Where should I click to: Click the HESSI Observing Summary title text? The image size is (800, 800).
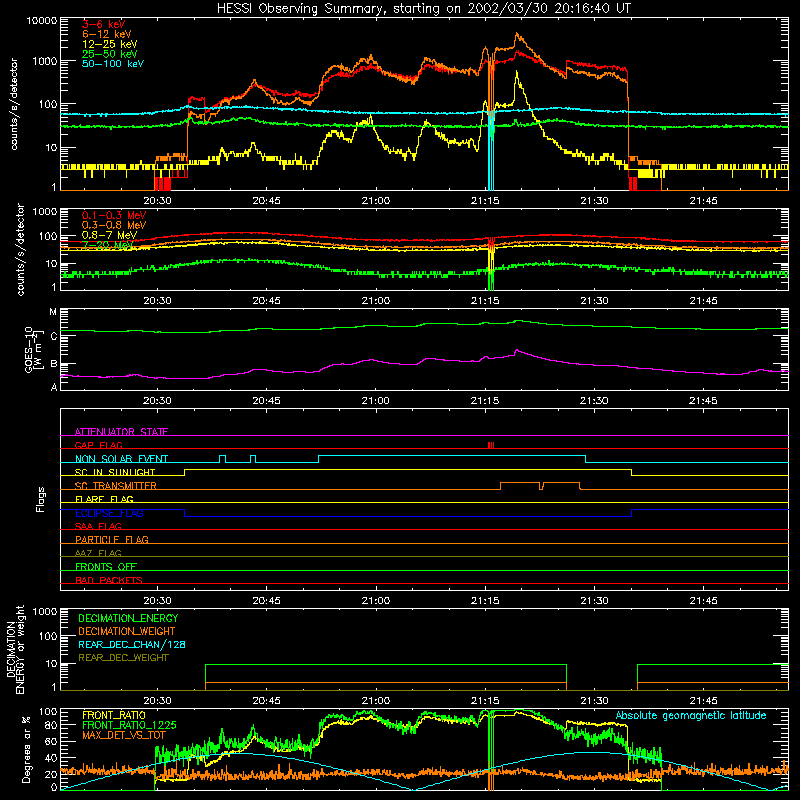click(x=423, y=8)
